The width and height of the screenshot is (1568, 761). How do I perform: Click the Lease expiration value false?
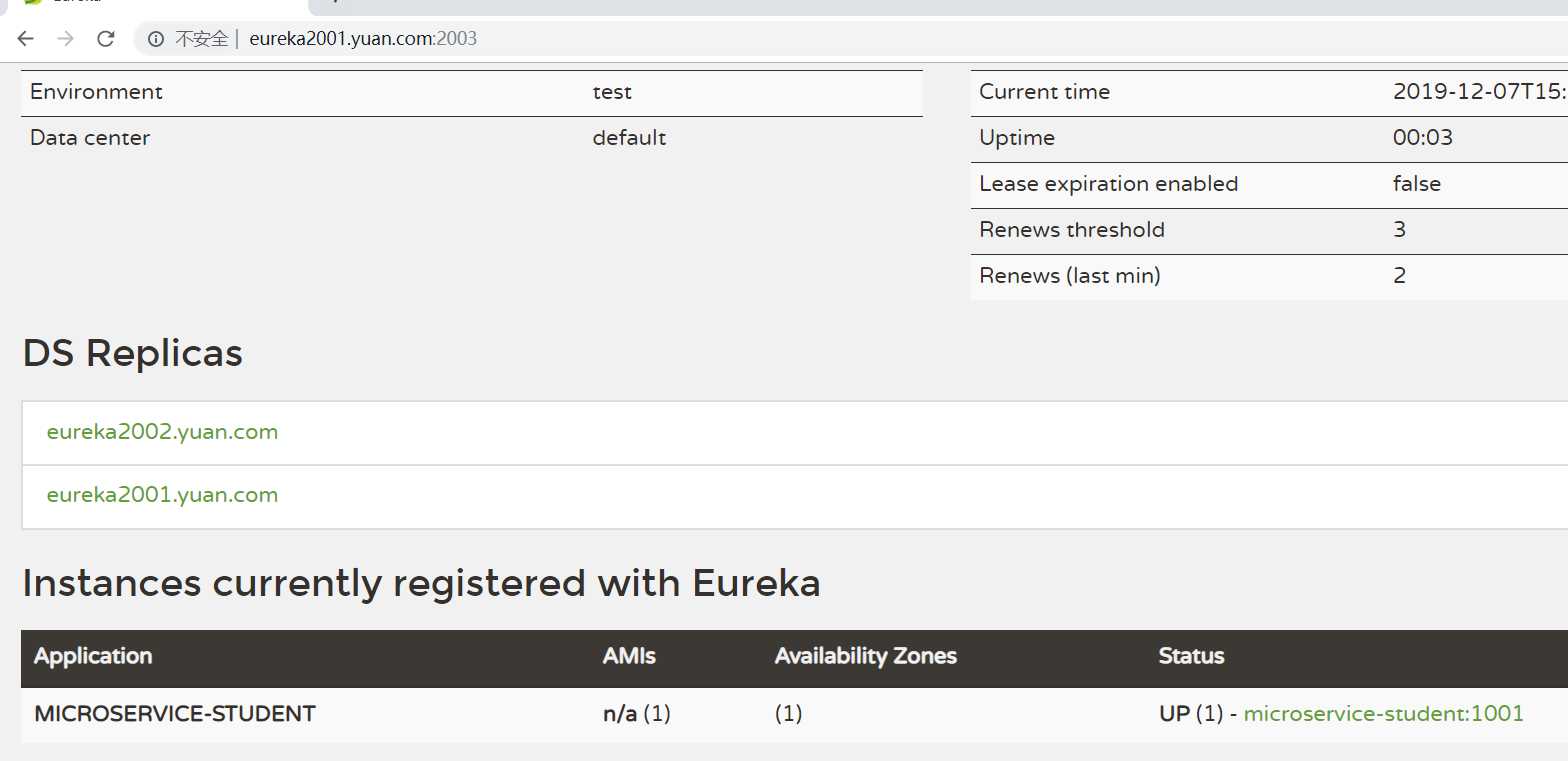point(1416,184)
